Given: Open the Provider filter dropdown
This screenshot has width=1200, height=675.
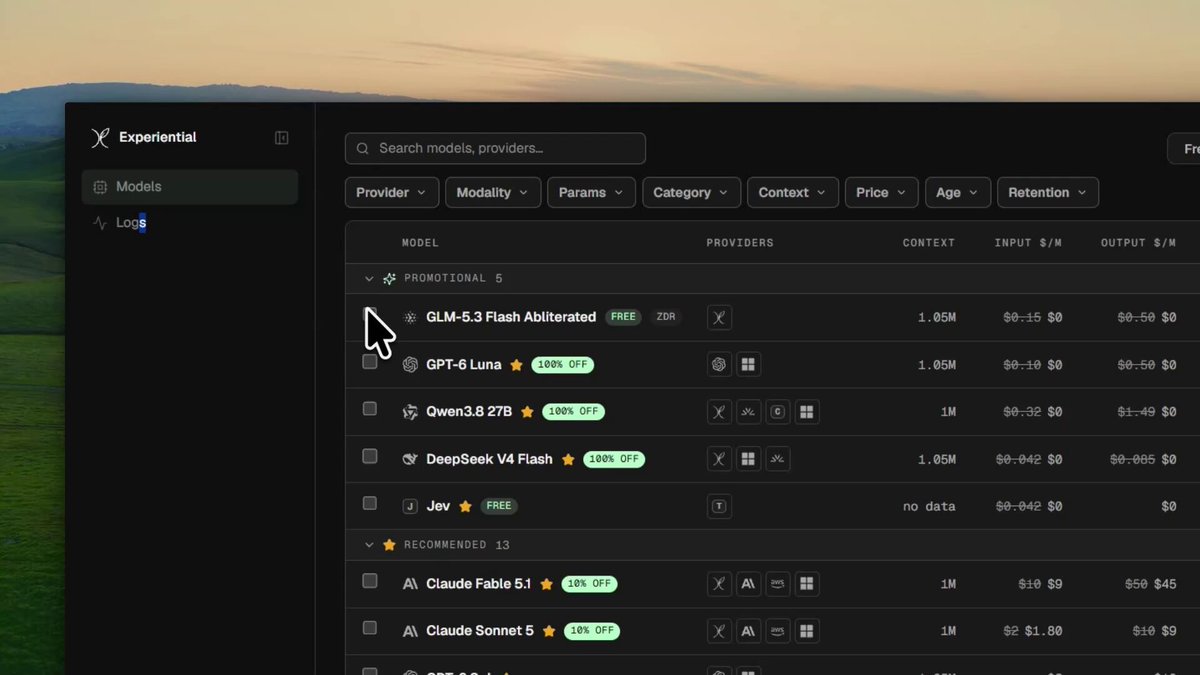Looking at the screenshot, I should [392, 193].
